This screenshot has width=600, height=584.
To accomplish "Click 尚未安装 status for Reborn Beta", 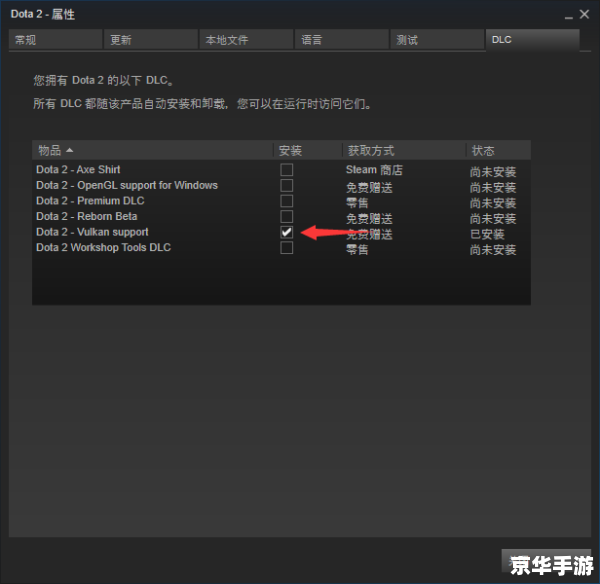I will coord(493,219).
